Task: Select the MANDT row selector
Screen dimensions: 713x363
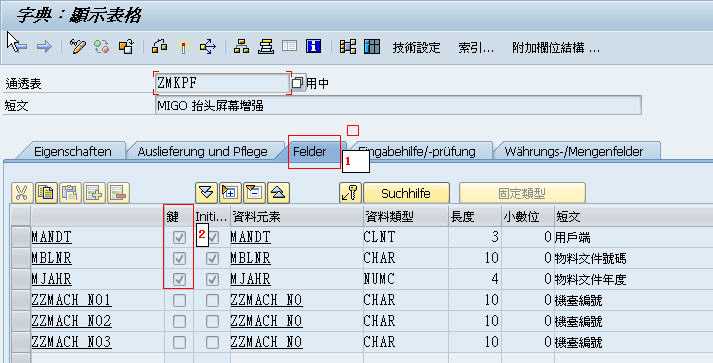Action: point(20,237)
